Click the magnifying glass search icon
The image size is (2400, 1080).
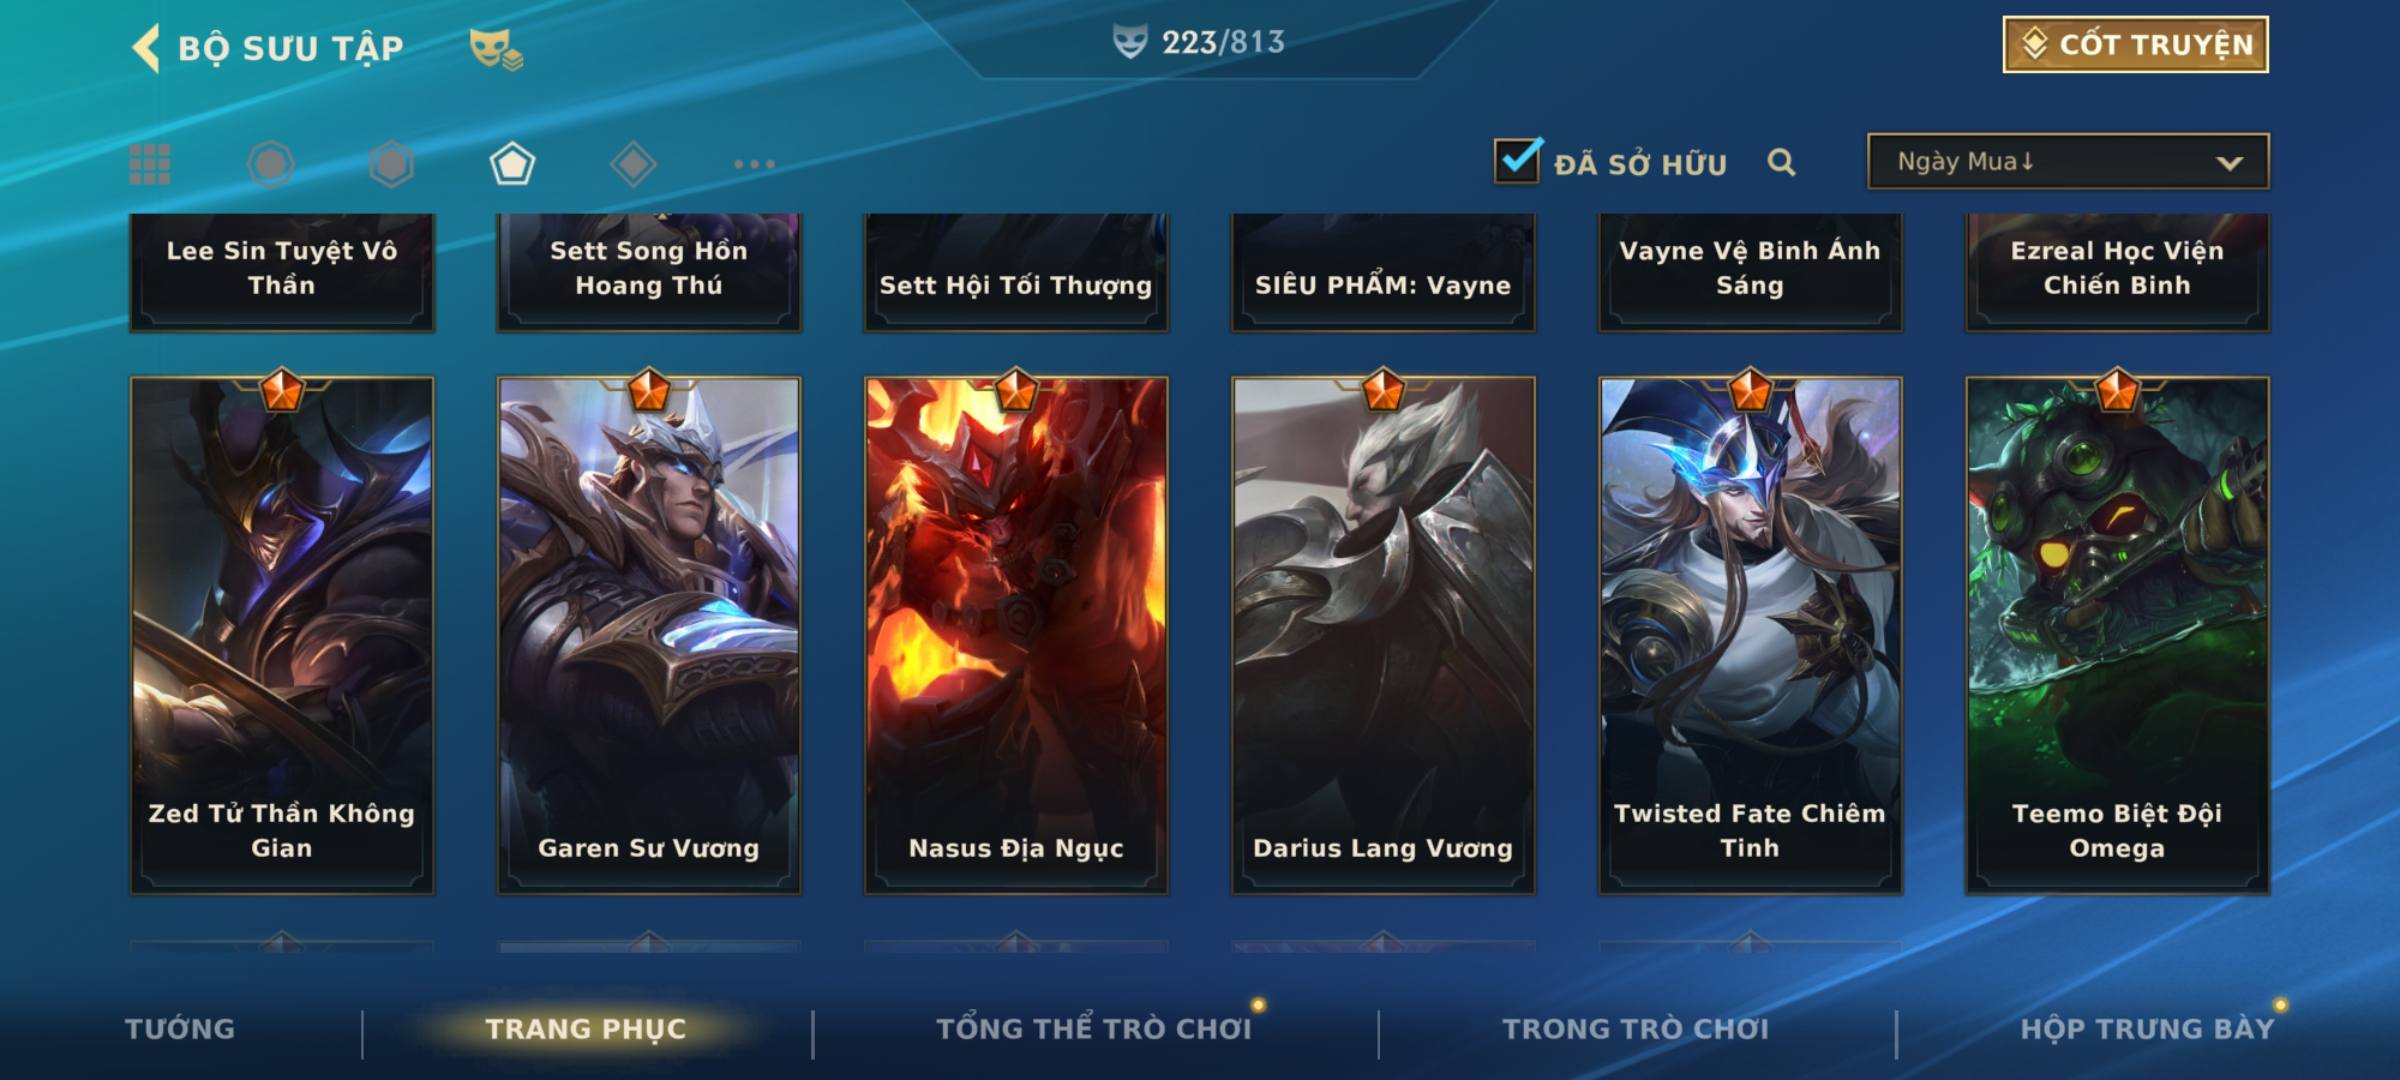click(1781, 162)
